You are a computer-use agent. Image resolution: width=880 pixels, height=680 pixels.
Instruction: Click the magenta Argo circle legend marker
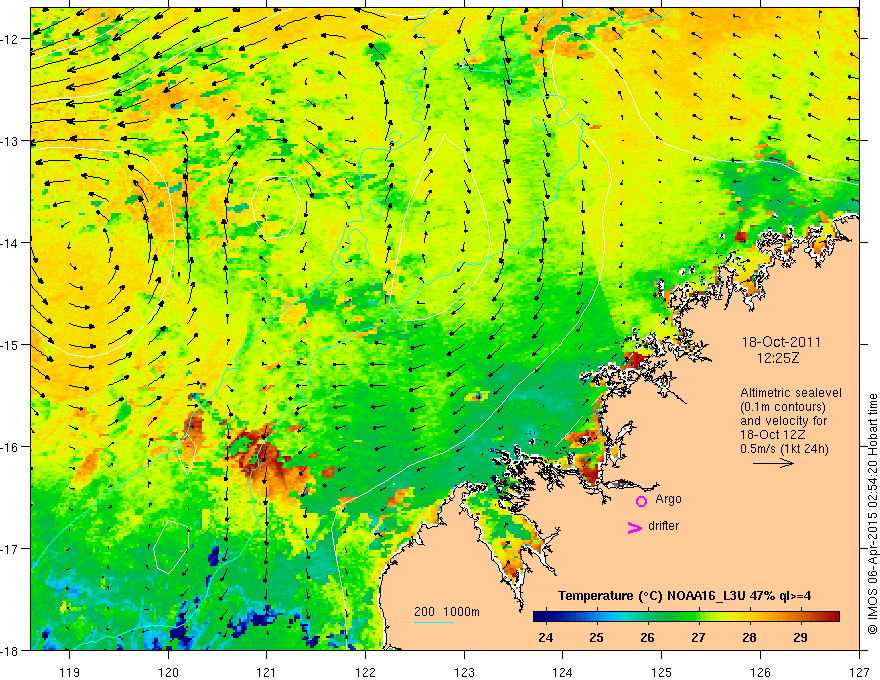(x=641, y=501)
